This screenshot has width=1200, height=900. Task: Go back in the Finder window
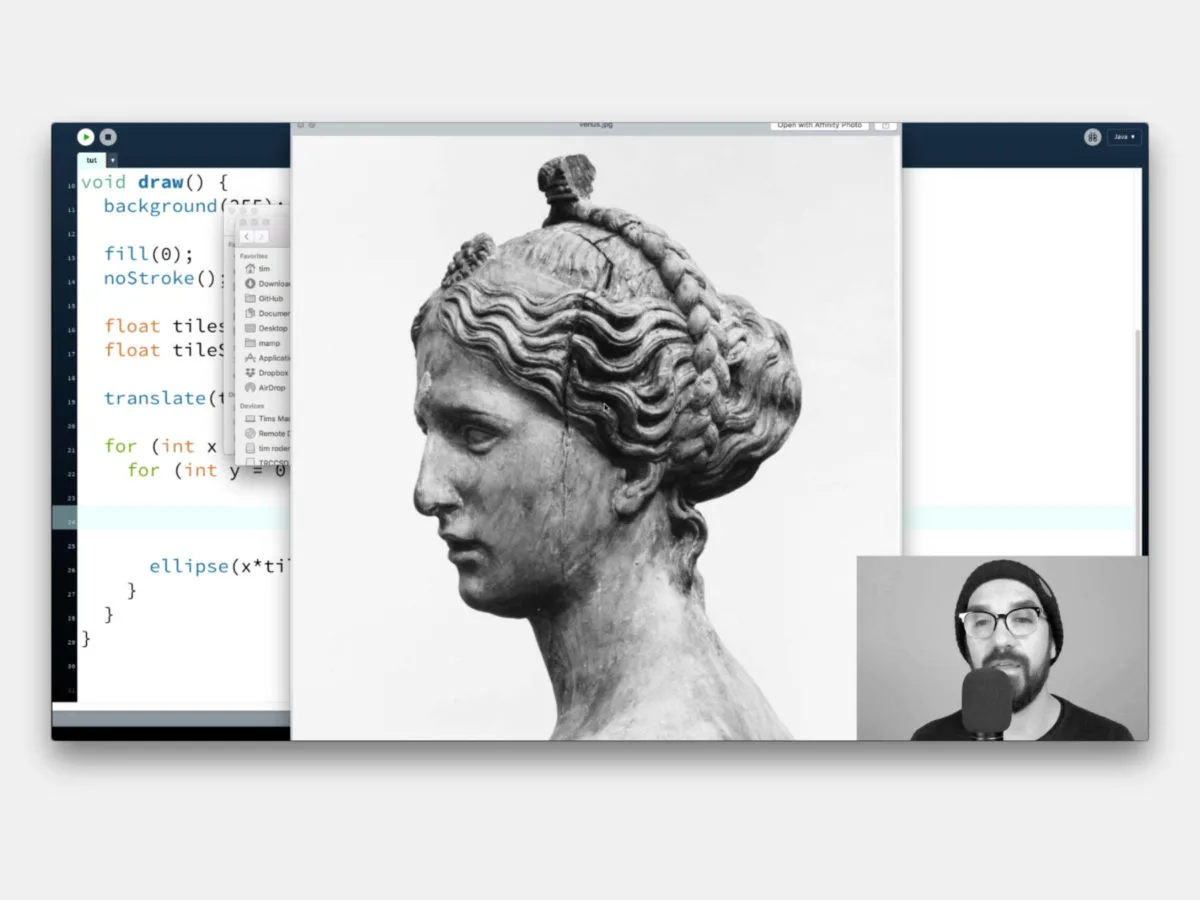point(246,237)
